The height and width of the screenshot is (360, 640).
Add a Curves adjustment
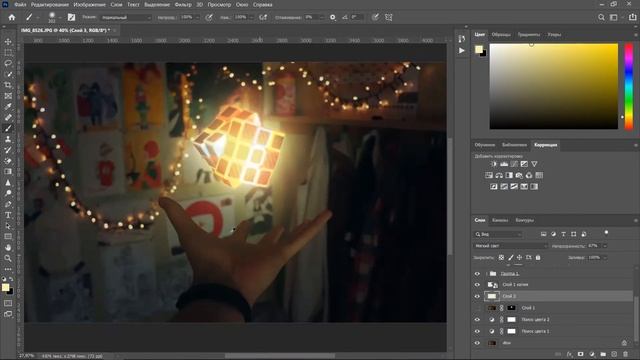click(514, 164)
